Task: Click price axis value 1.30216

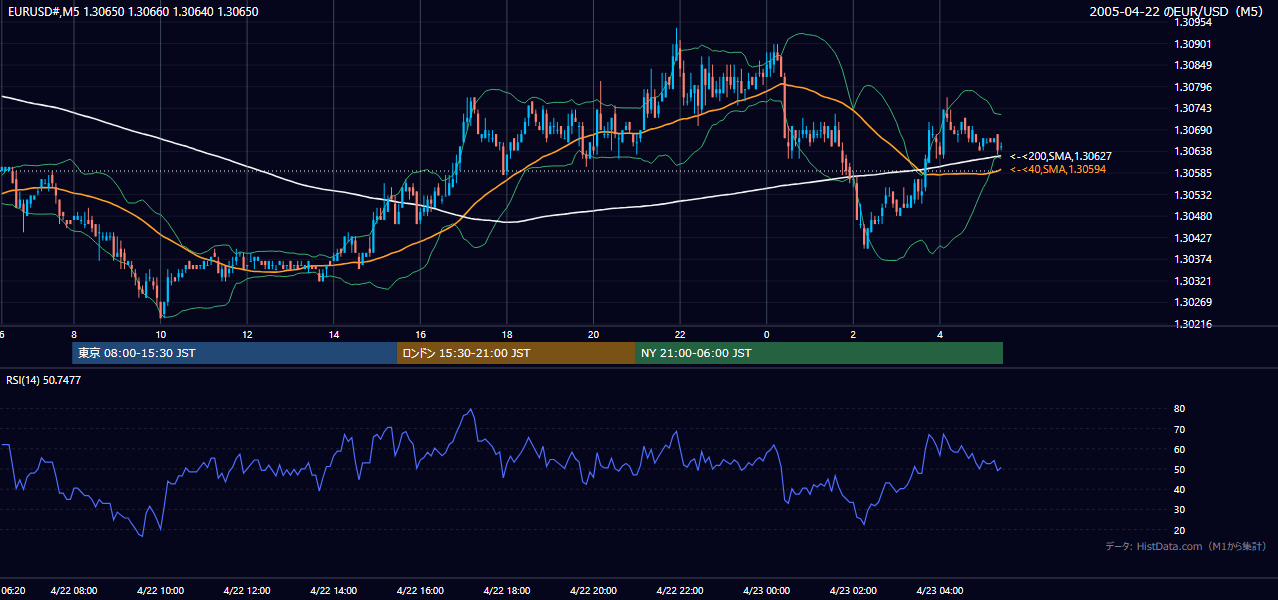Action: click(1192, 324)
